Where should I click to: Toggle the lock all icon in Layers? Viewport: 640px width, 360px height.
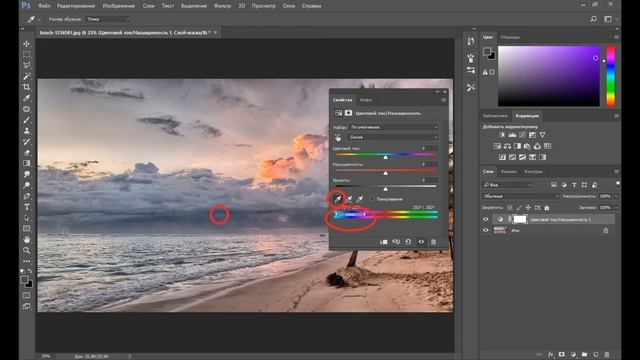[x=547, y=208]
